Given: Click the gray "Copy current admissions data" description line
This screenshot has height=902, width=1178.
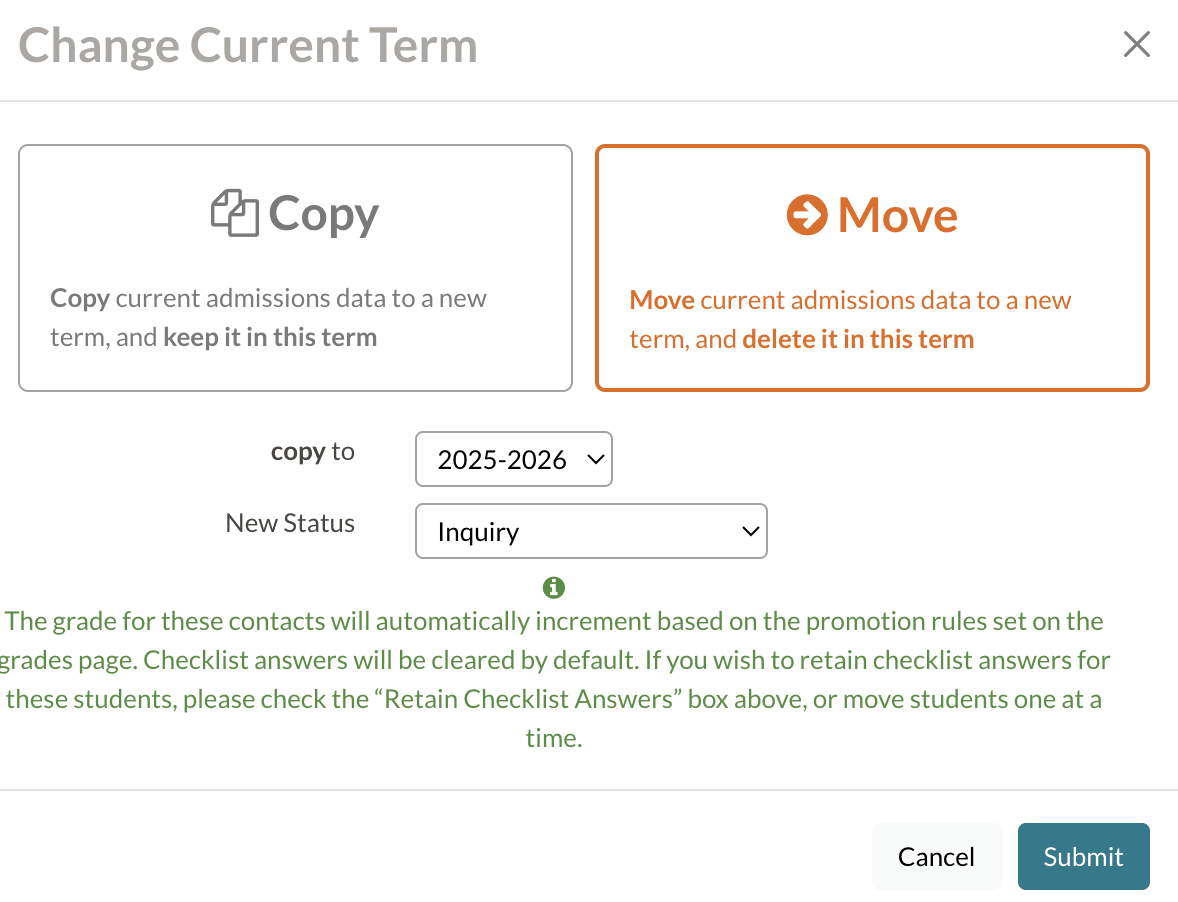Looking at the screenshot, I should (268, 298).
